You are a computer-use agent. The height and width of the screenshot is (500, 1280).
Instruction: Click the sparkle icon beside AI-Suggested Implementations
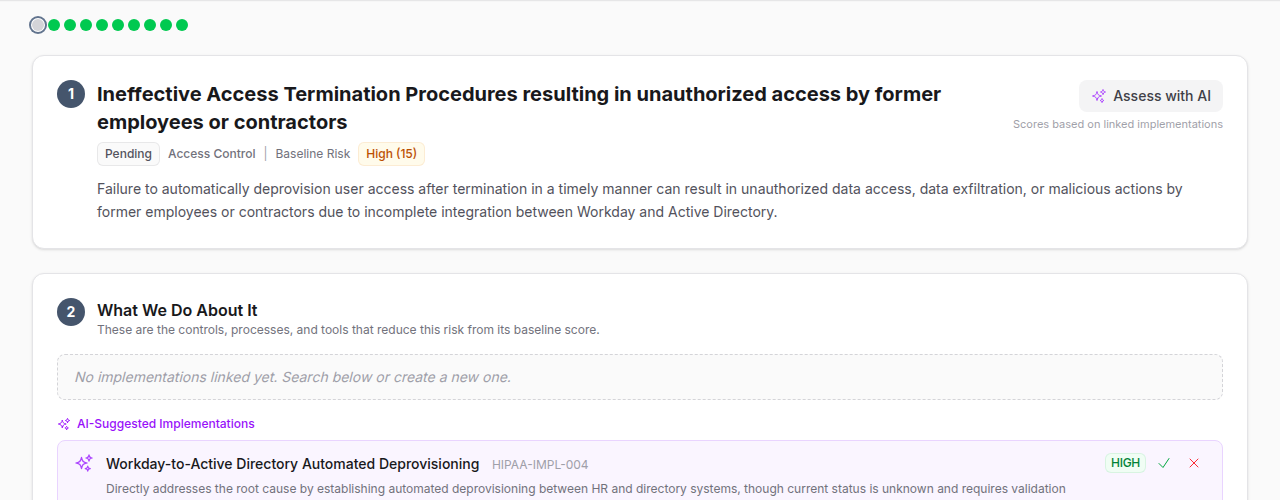(64, 424)
